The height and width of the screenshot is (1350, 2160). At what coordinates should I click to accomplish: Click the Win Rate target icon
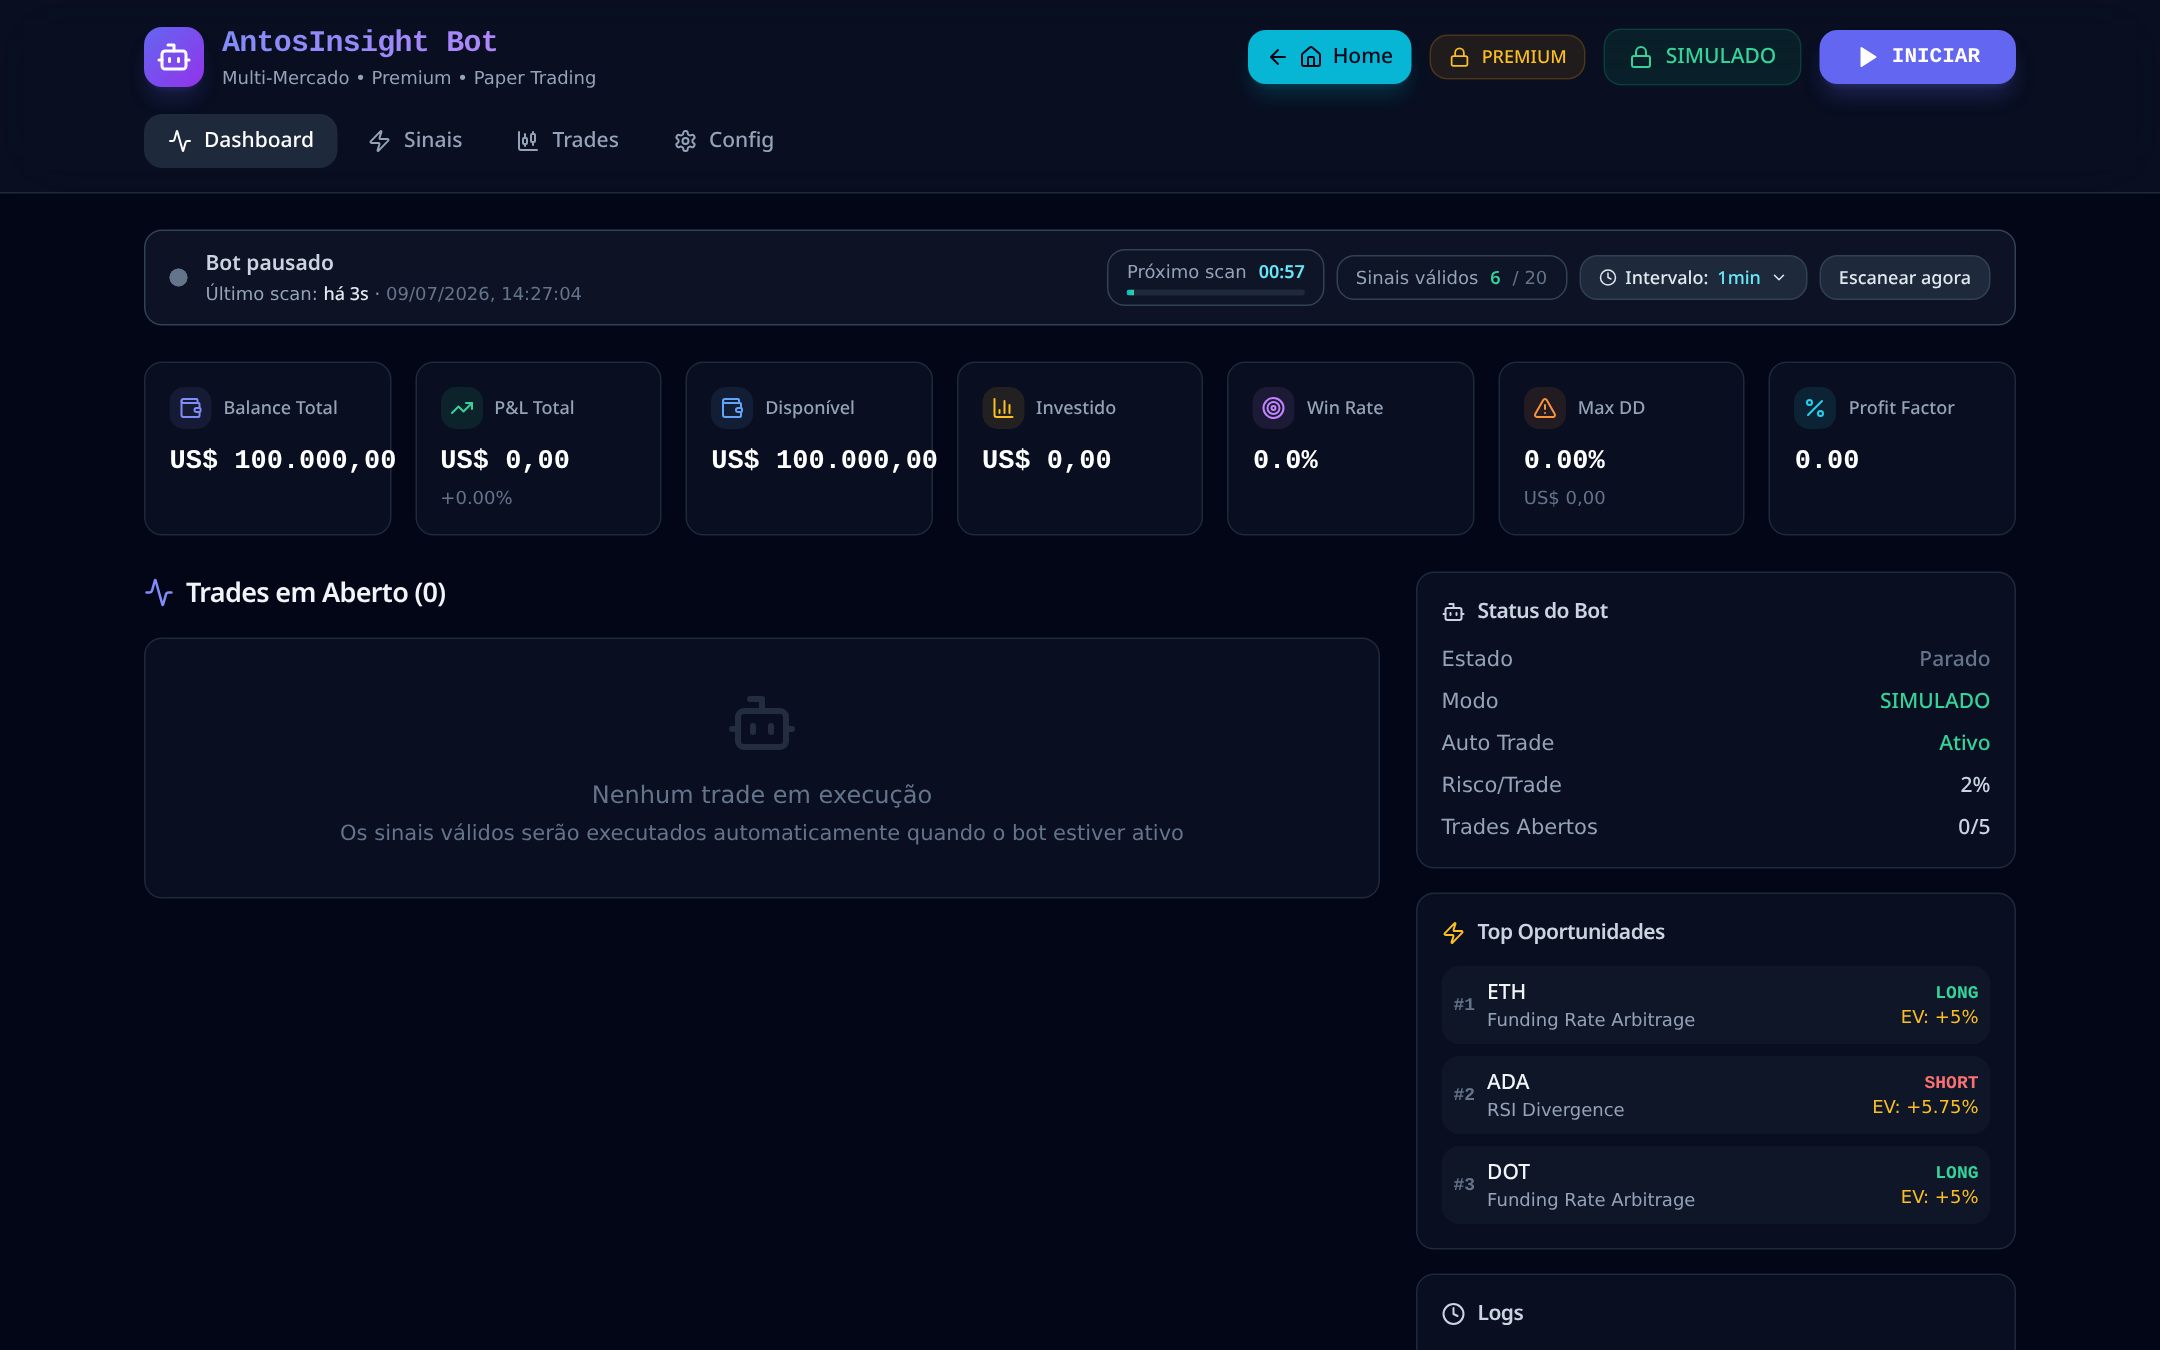pos(1273,408)
